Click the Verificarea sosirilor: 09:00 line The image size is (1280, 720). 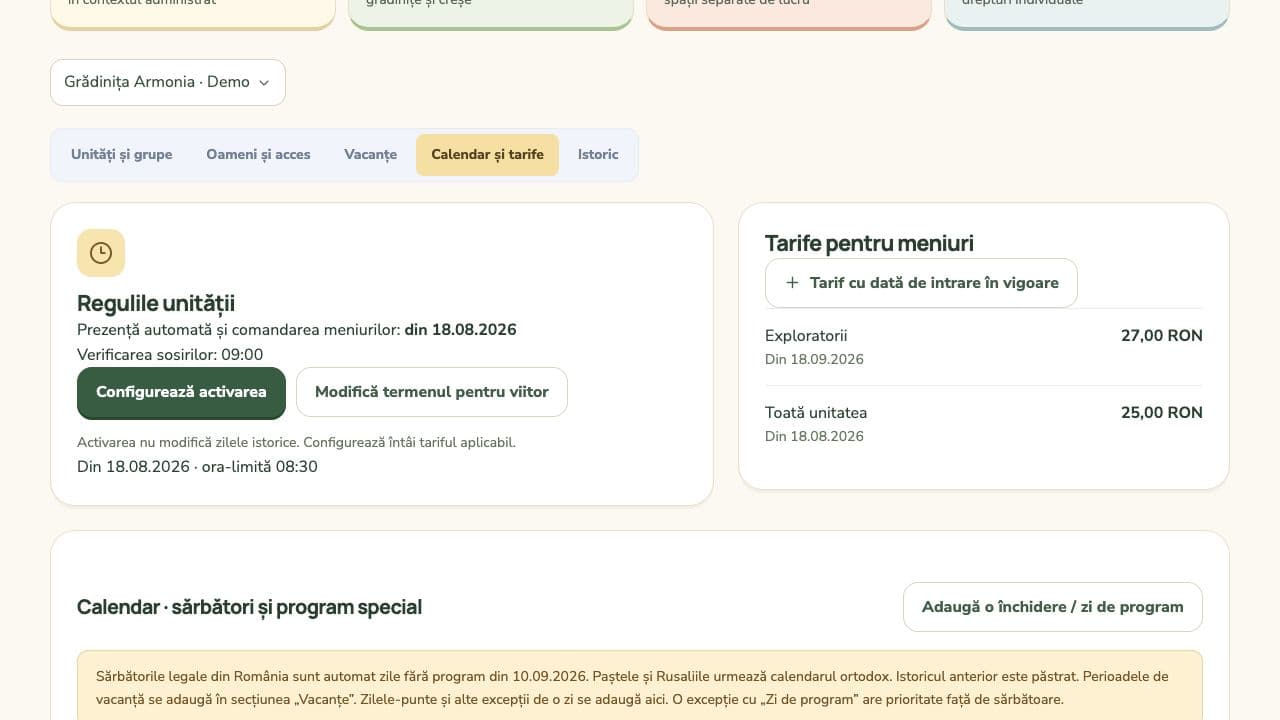170,355
